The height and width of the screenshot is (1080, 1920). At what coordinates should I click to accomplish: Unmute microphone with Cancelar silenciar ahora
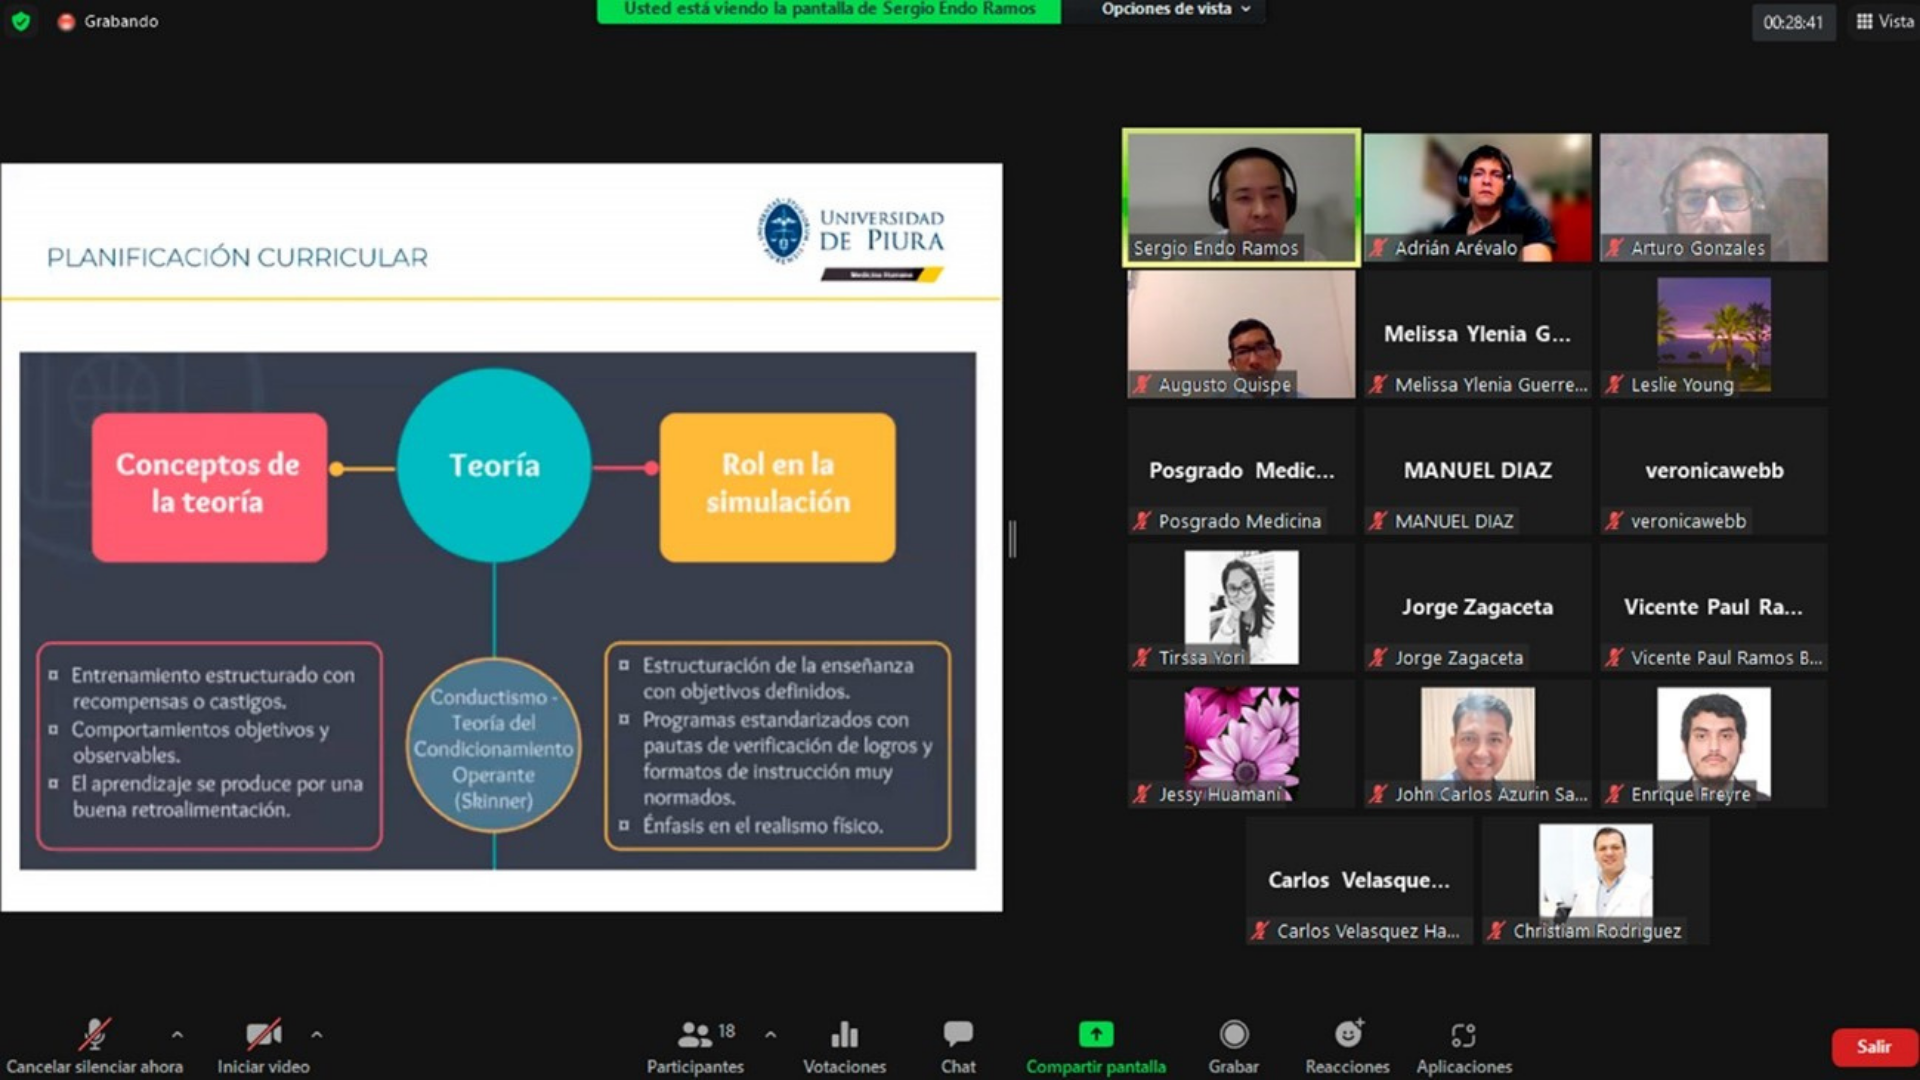tap(94, 1034)
